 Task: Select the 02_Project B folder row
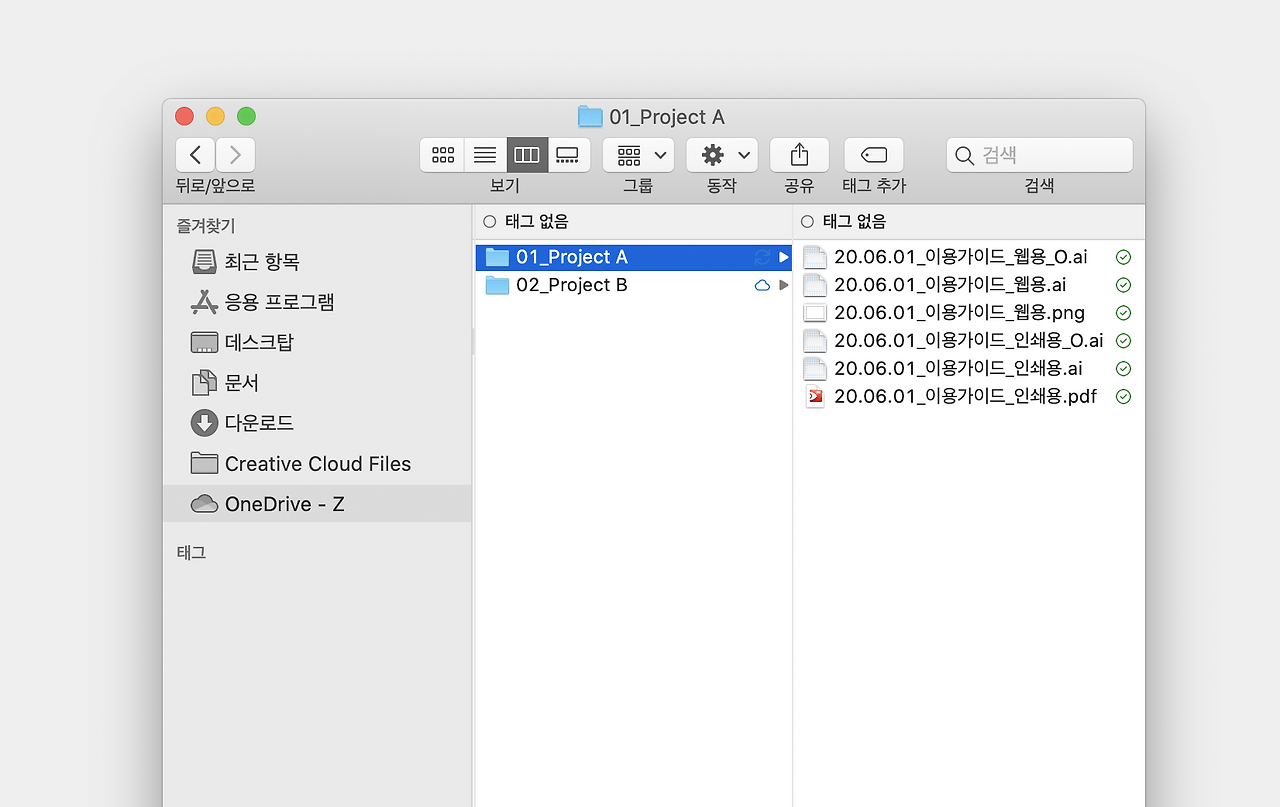[634, 285]
